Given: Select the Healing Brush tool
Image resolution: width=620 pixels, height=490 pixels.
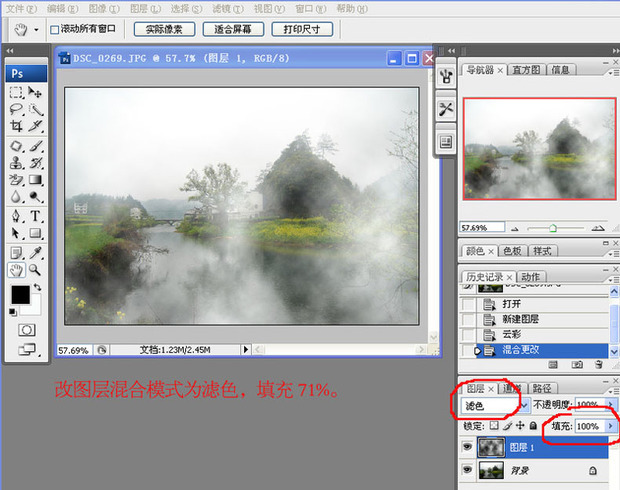Looking at the screenshot, I should point(16,146).
